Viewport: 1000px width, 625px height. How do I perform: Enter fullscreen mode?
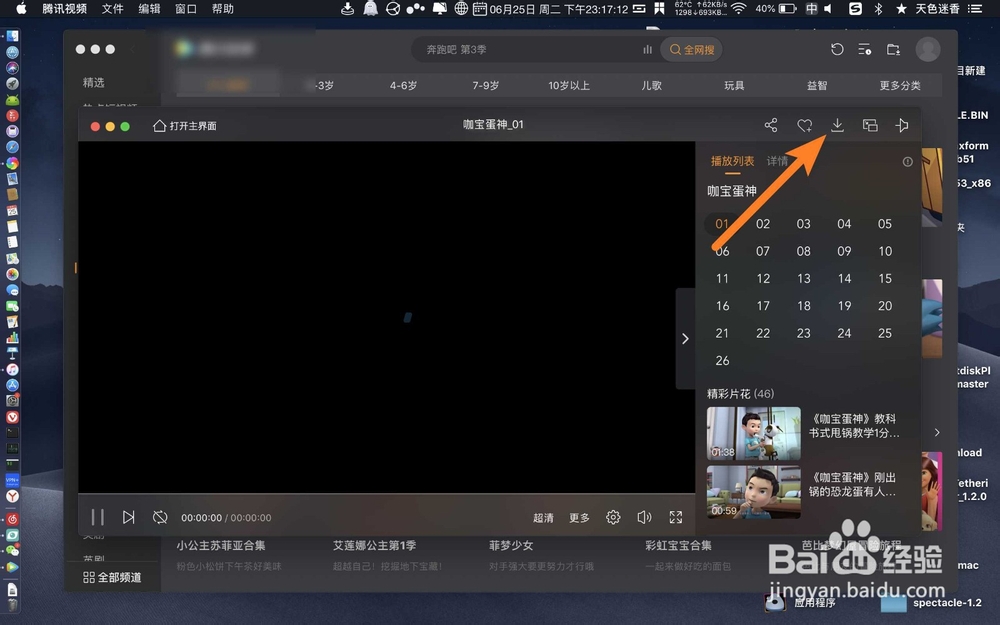coord(675,517)
